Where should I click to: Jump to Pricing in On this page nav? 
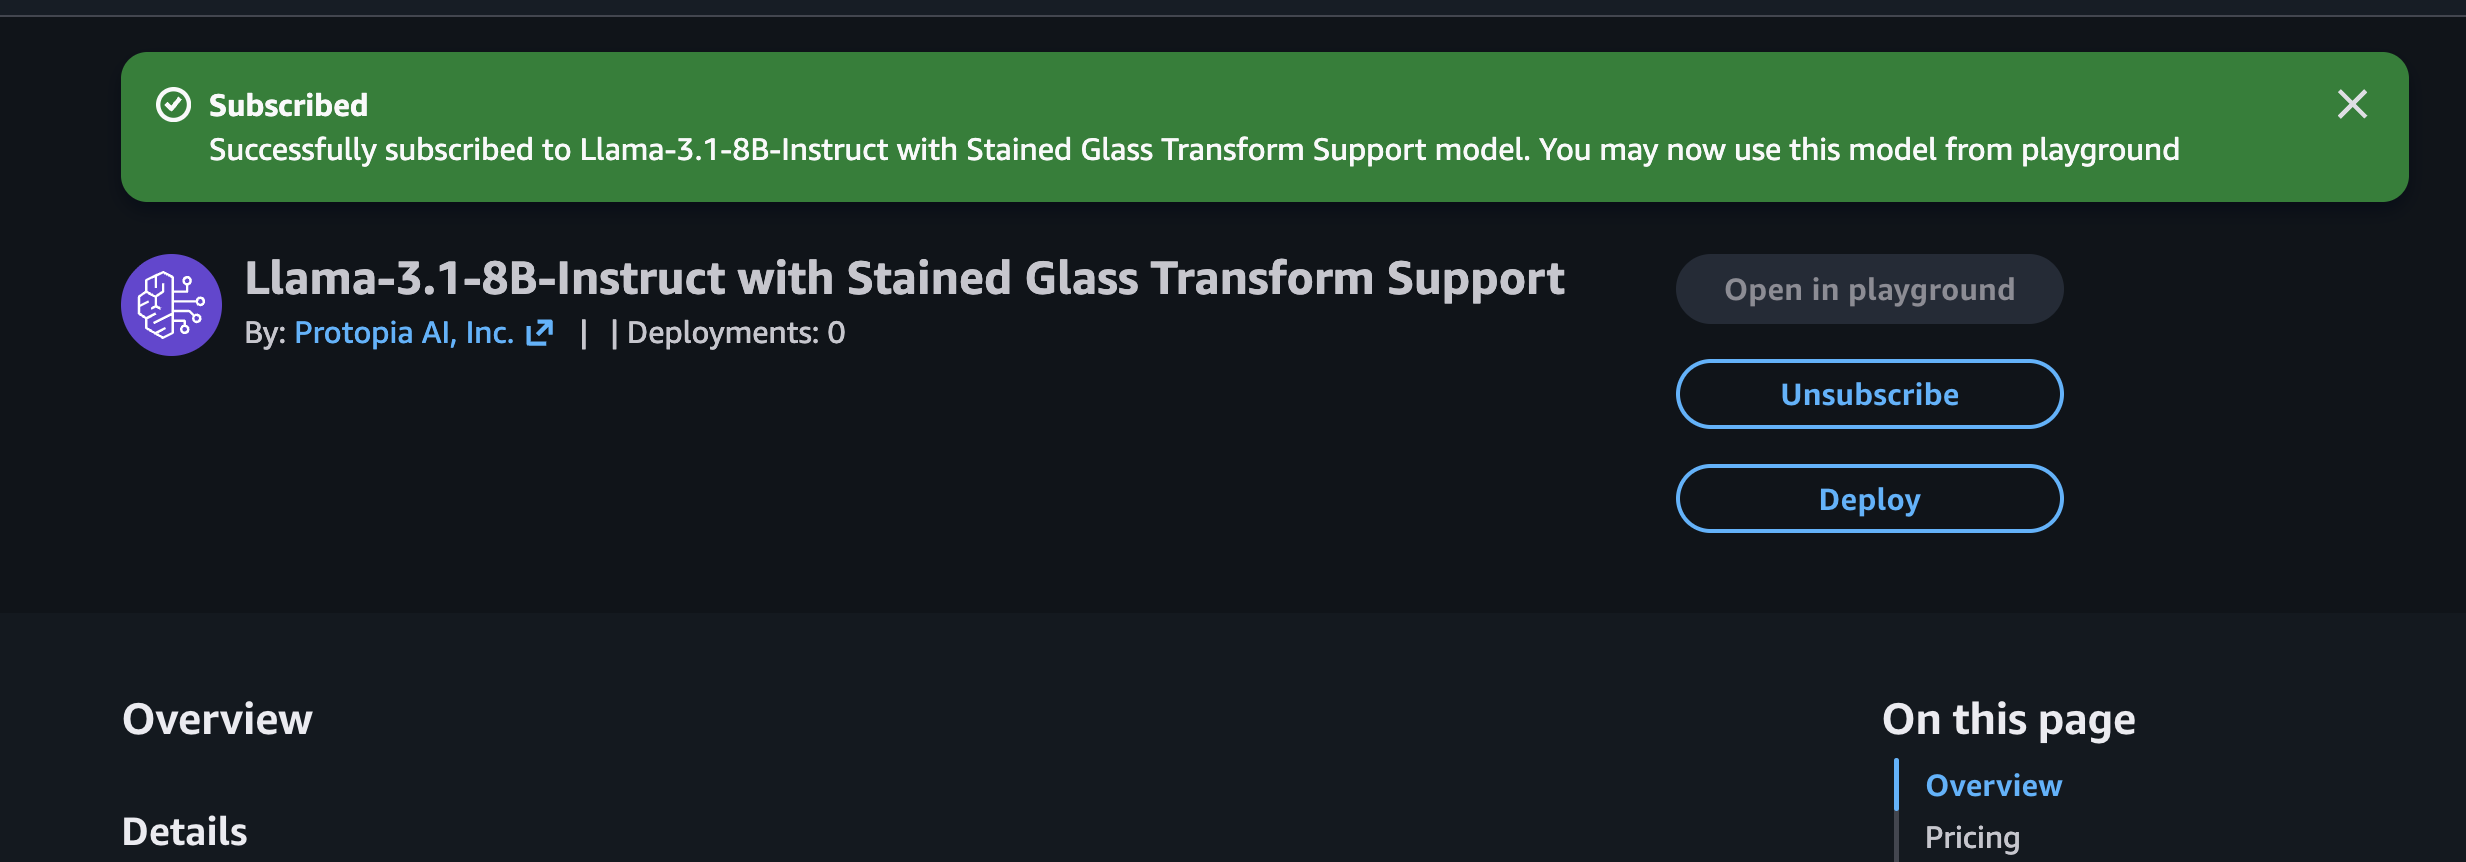click(x=1972, y=837)
